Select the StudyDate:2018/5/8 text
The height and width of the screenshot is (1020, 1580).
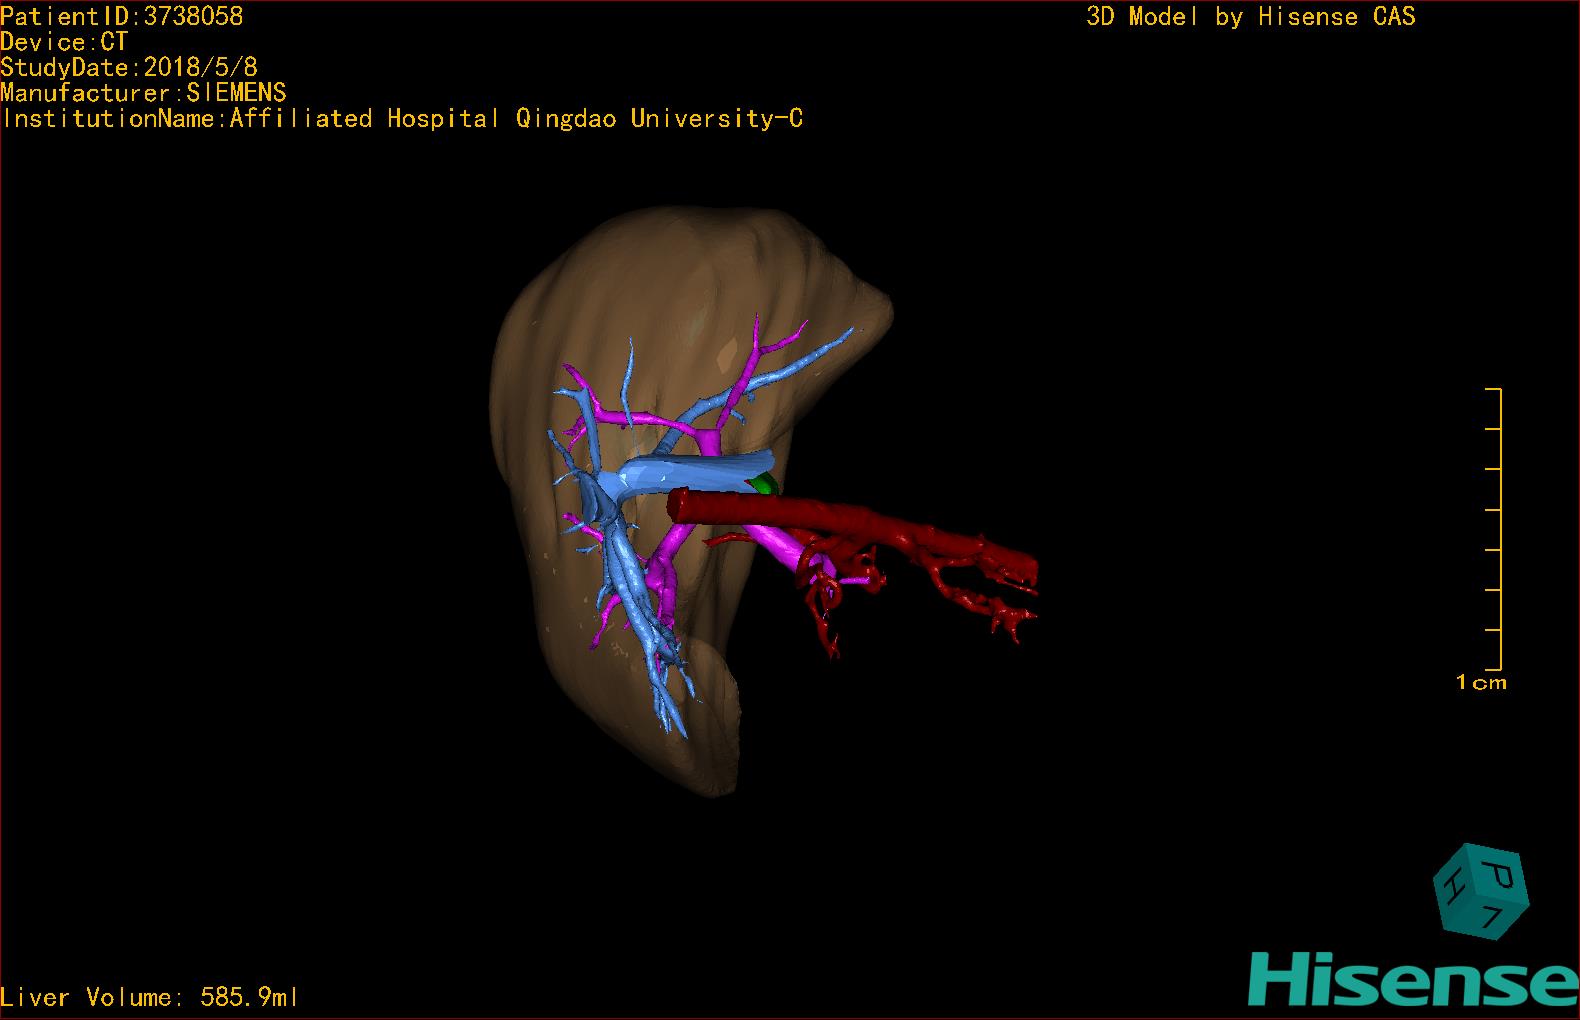coord(129,67)
